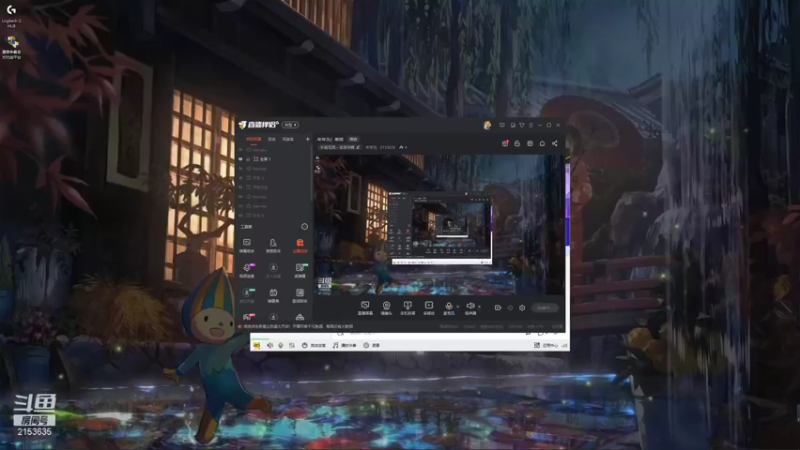Click the music note item in white bar
The height and width of the screenshot is (450, 800).
[x=344, y=345]
